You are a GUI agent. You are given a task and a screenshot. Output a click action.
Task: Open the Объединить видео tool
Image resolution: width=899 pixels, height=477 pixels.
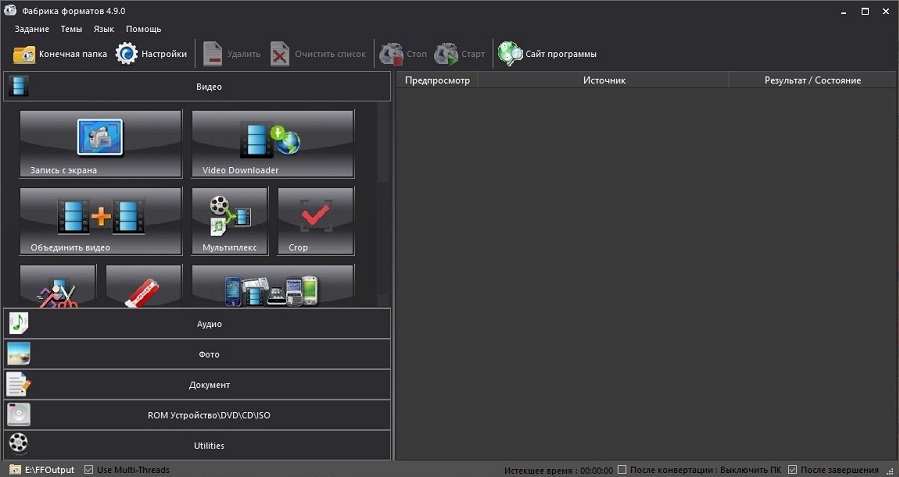click(x=100, y=221)
